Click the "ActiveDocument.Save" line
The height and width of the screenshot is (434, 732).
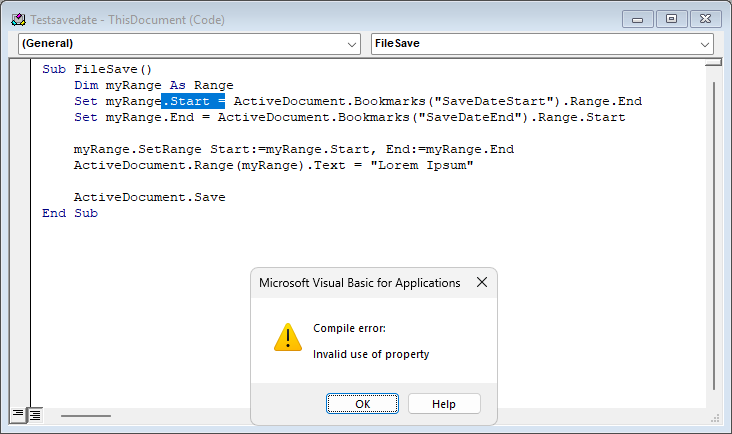149,197
